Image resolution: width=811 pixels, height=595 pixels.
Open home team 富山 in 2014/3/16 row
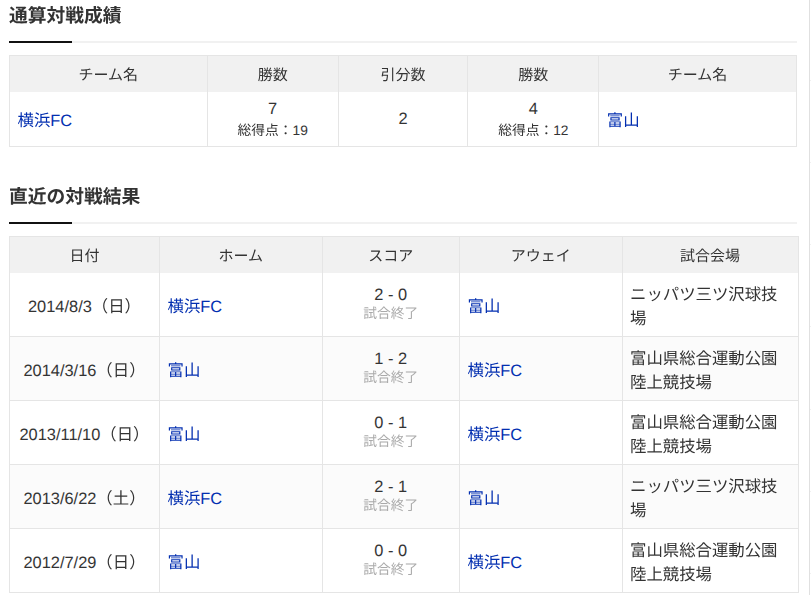point(184,370)
